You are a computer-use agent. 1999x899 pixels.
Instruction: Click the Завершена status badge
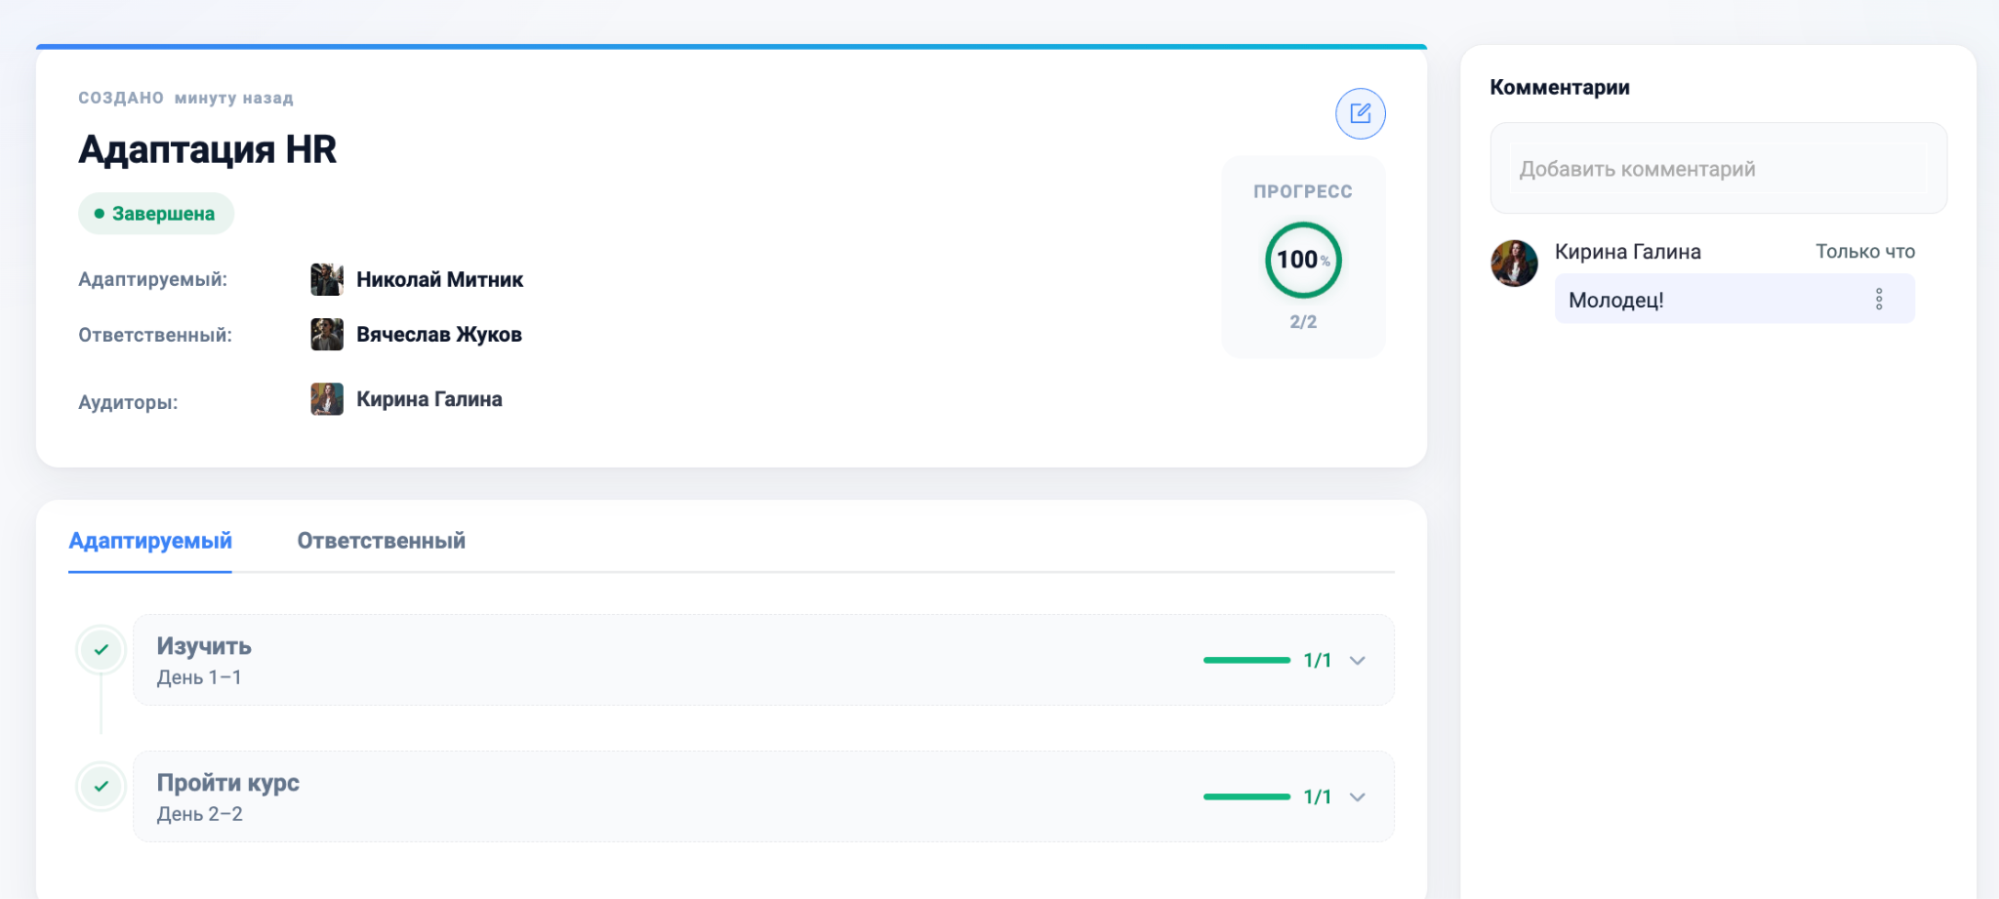click(156, 214)
